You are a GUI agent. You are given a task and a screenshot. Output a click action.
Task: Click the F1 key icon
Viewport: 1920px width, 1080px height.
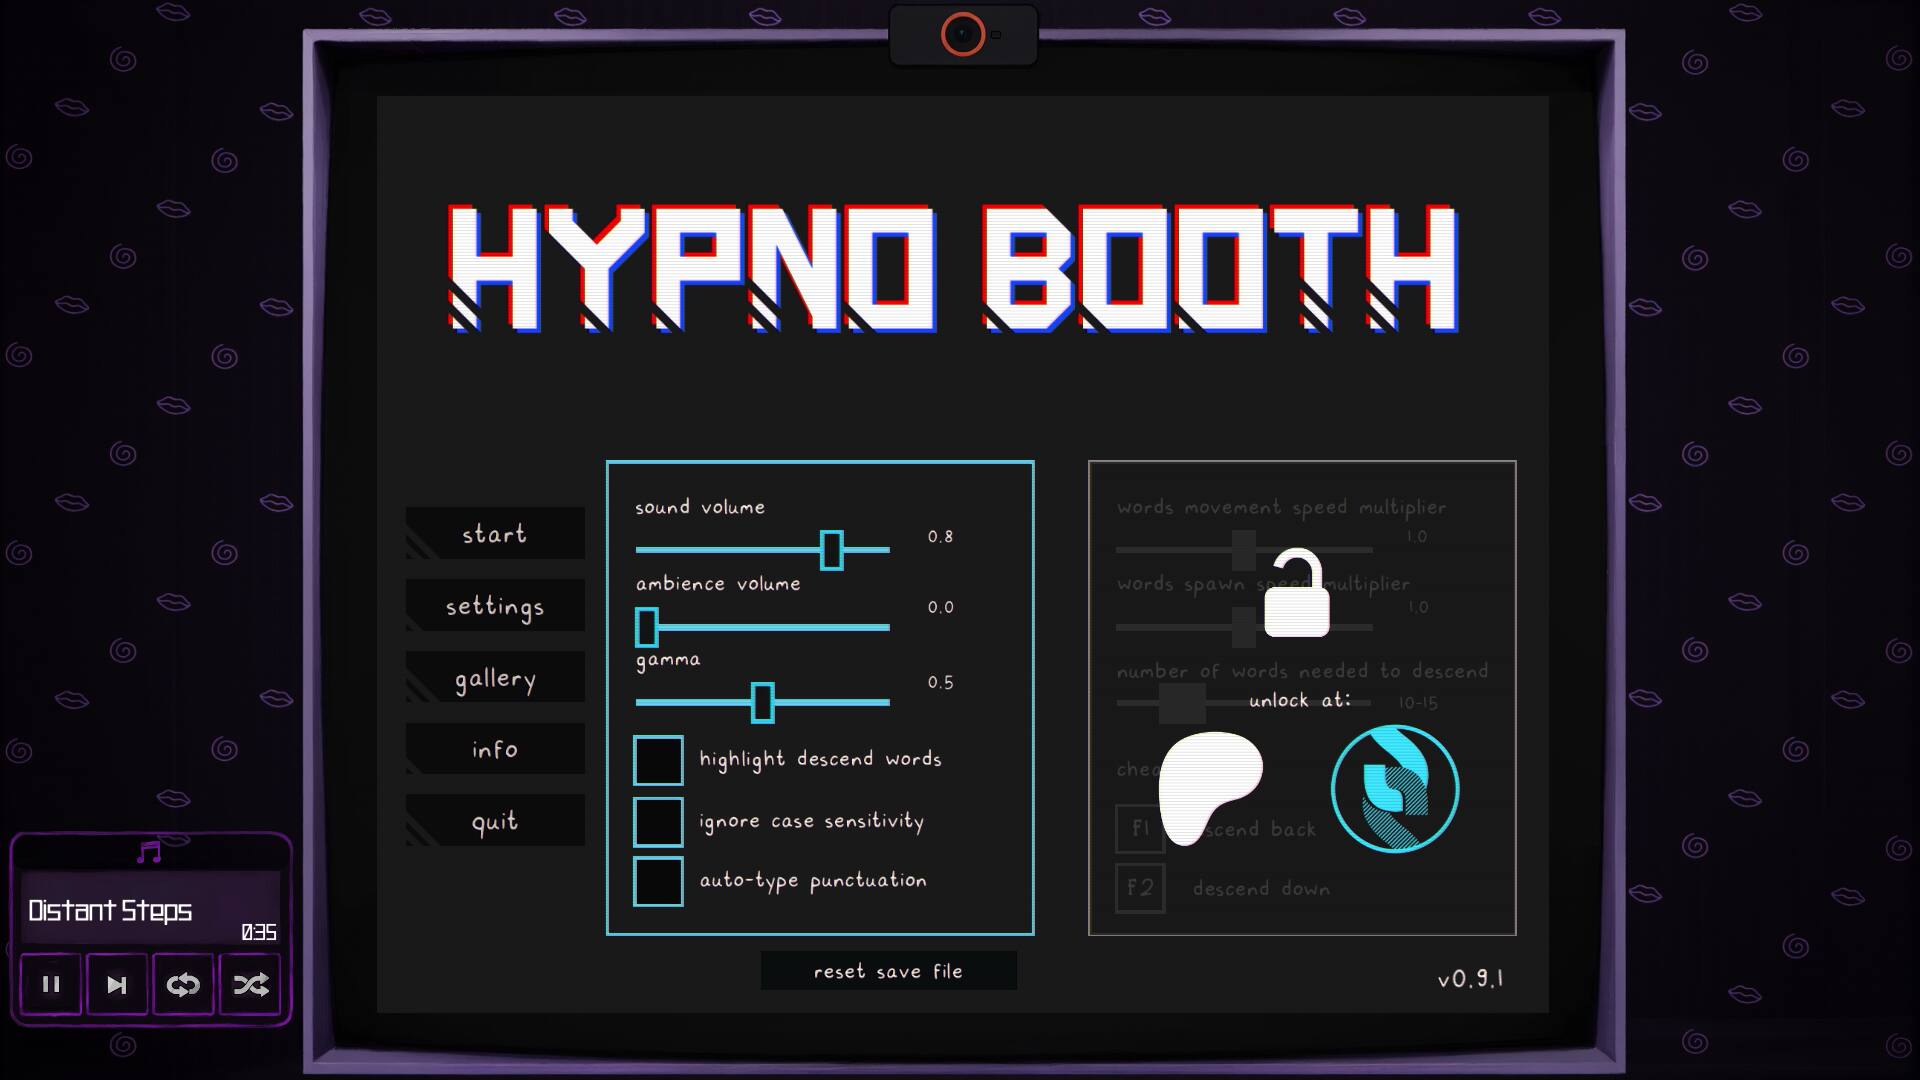[1140, 829]
